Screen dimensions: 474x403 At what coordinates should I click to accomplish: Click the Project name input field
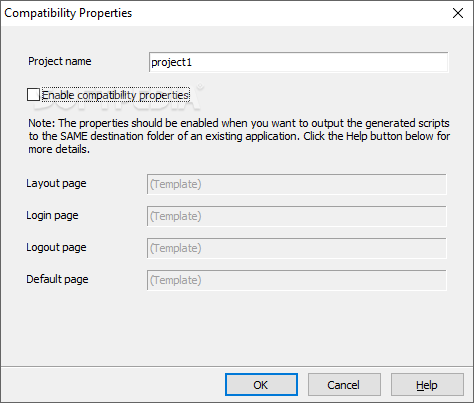[298, 62]
